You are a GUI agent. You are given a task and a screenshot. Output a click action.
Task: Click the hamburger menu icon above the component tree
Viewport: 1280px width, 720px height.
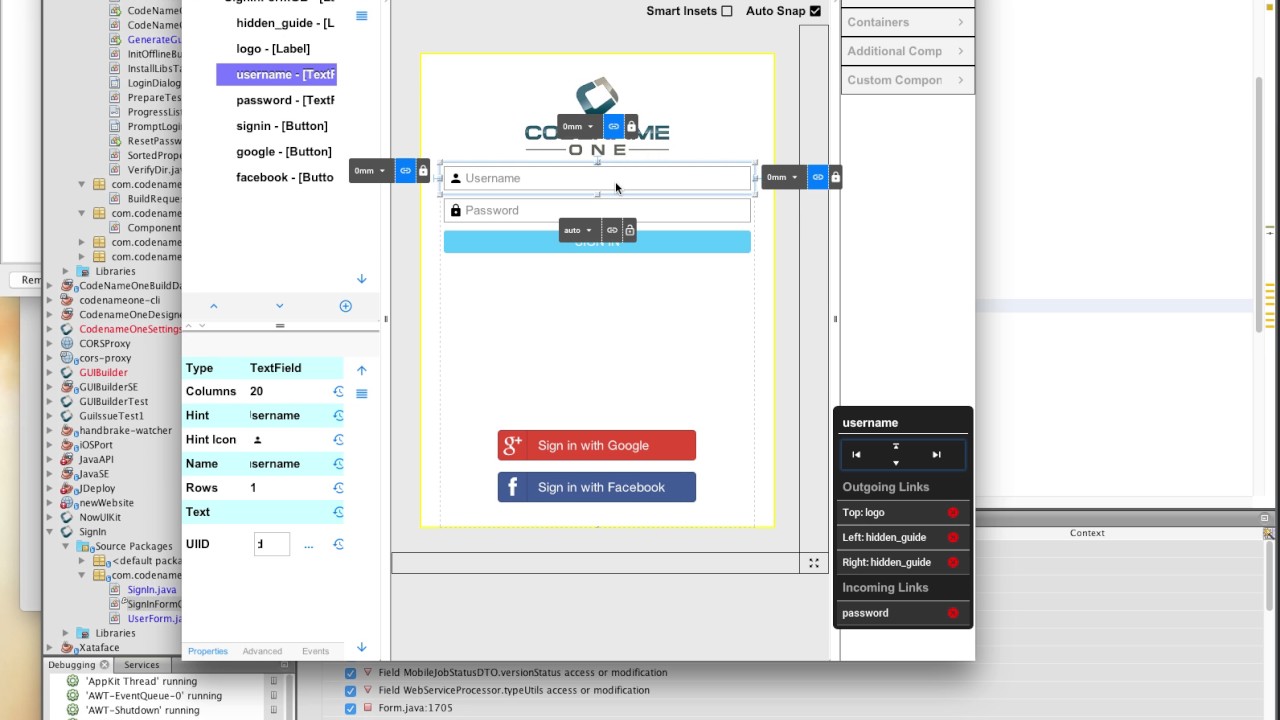(x=362, y=16)
